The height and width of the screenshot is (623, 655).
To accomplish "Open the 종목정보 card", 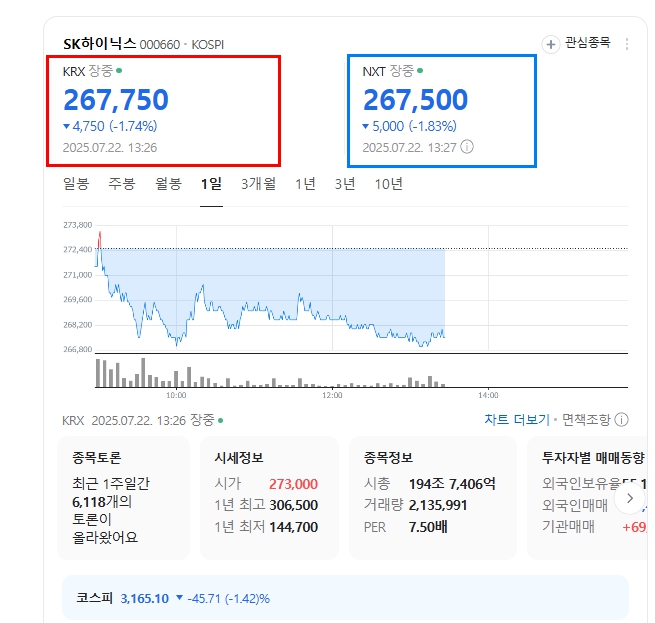I will pyautogui.click(x=433, y=498).
